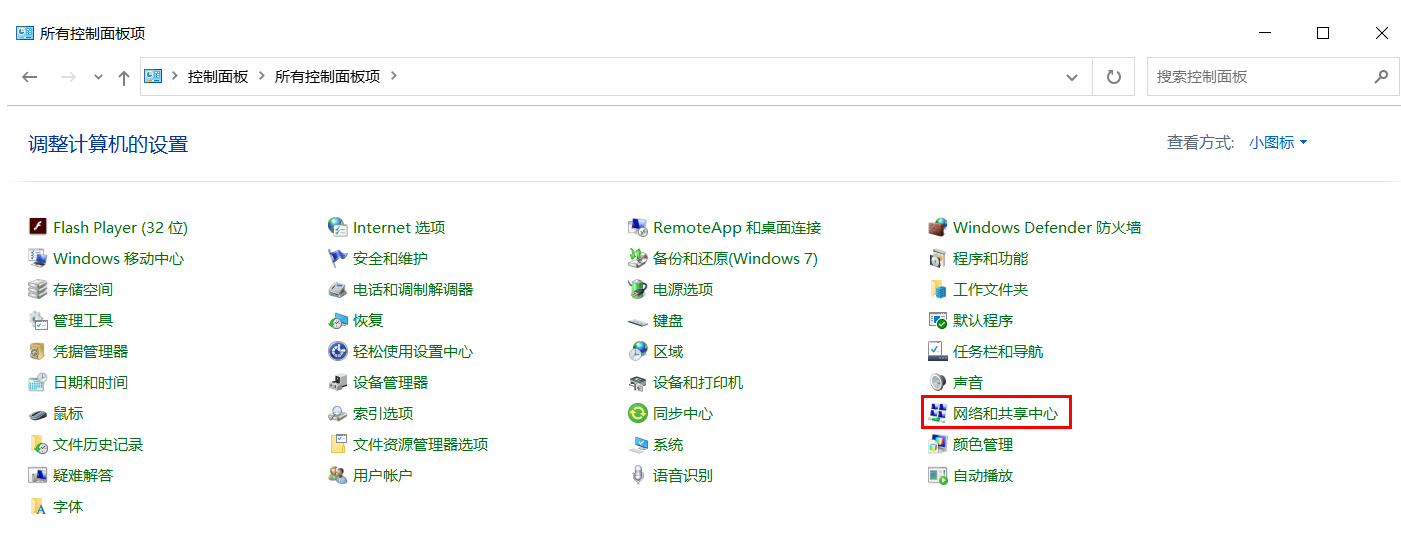
Task: Go up one level with up arrow
Action: pos(124,77)
